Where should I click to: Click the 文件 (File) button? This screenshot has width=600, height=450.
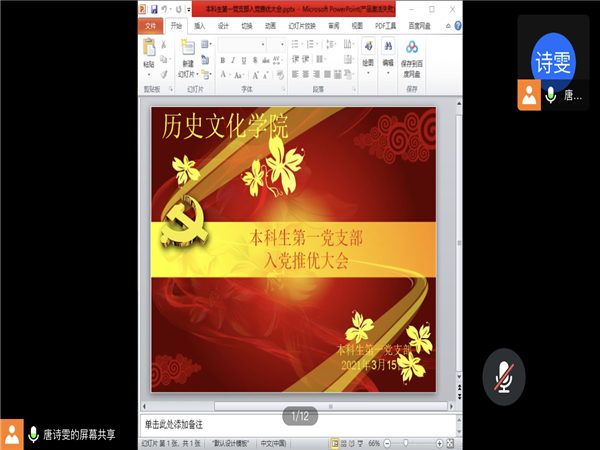pos(151,26)
